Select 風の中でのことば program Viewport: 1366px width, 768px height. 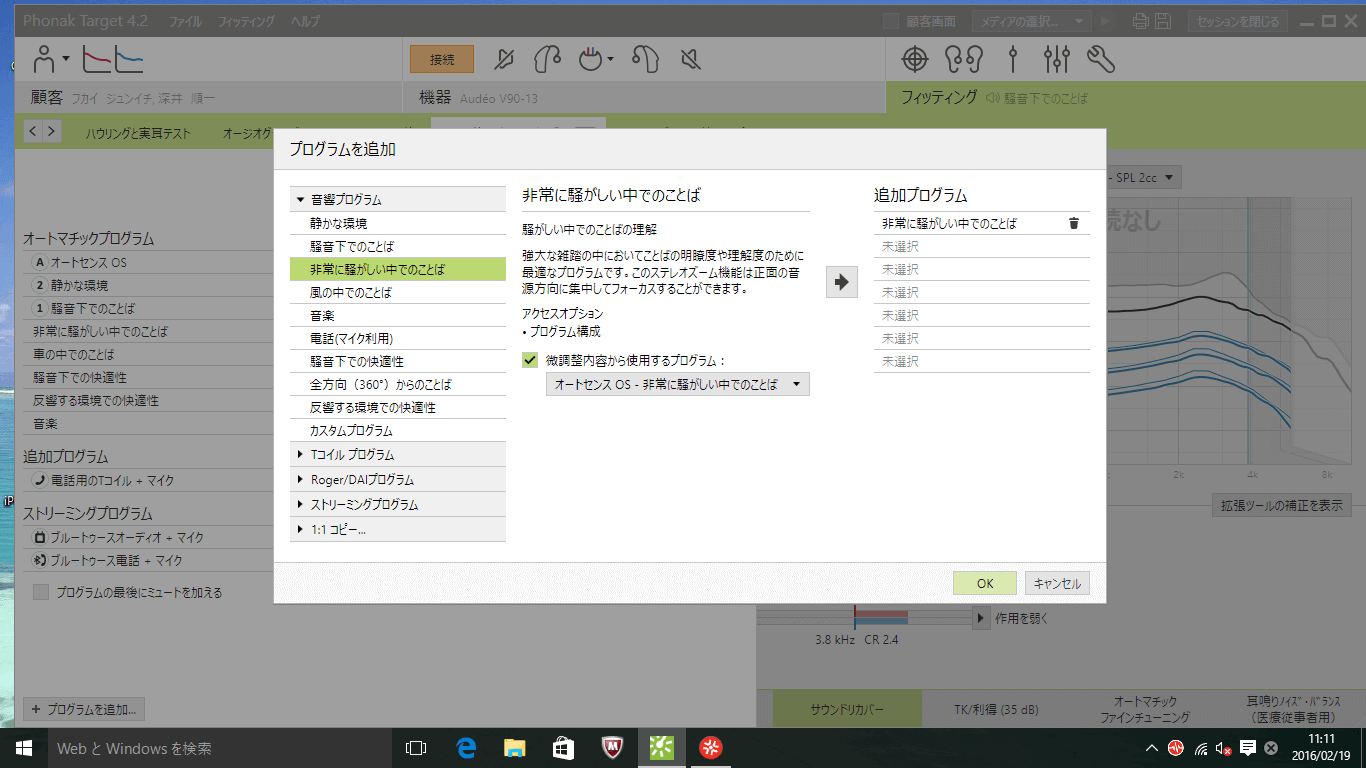pos(398,293)
